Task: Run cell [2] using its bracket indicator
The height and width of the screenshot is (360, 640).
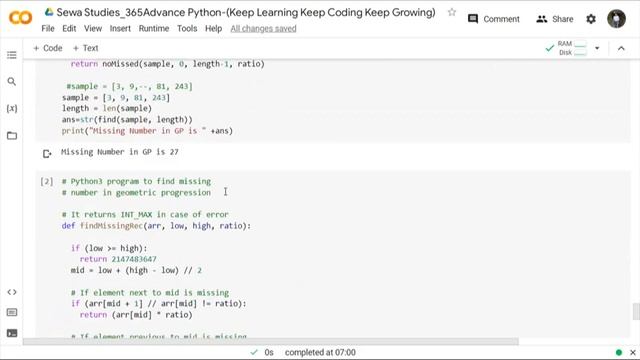Action: 47,181
